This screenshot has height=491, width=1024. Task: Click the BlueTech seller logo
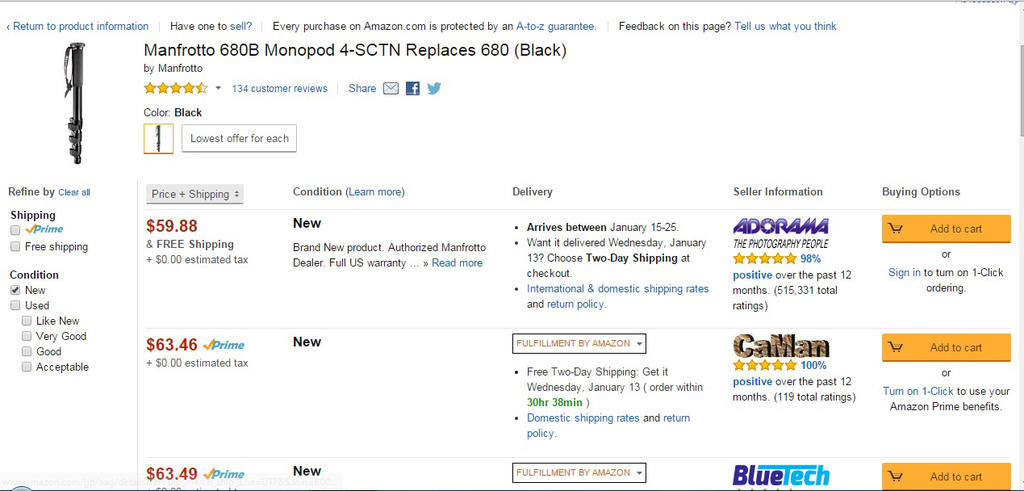click(x=781, y=475)
